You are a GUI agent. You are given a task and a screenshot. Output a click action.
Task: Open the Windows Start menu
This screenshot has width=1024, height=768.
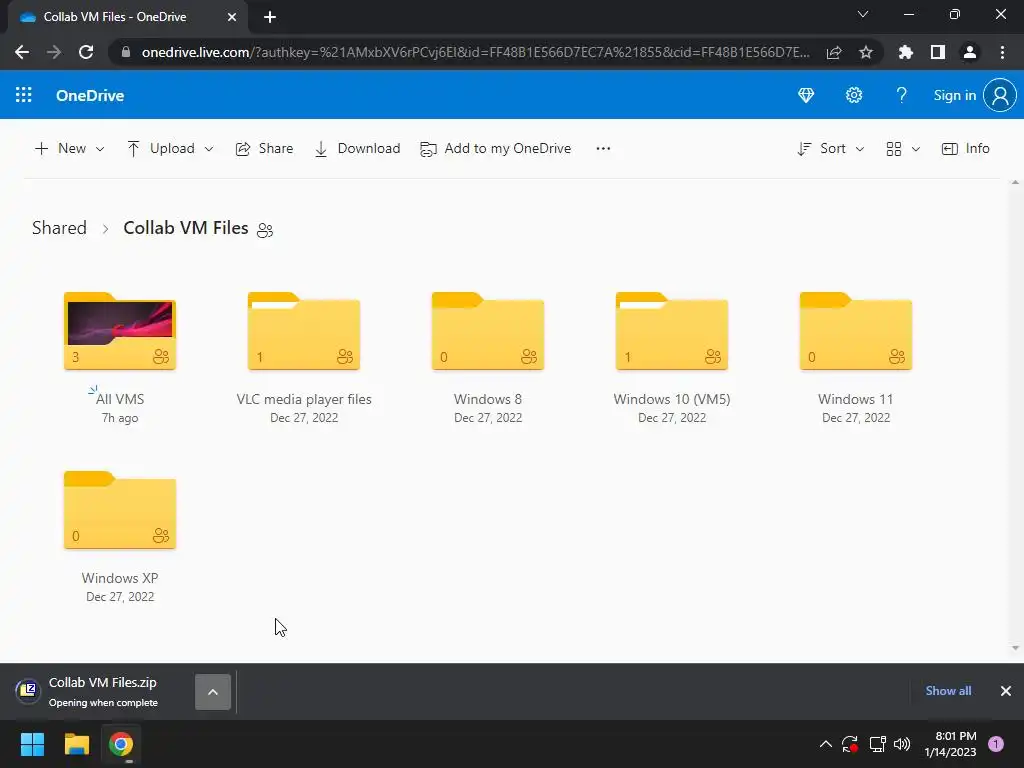(x=32, y=744)
